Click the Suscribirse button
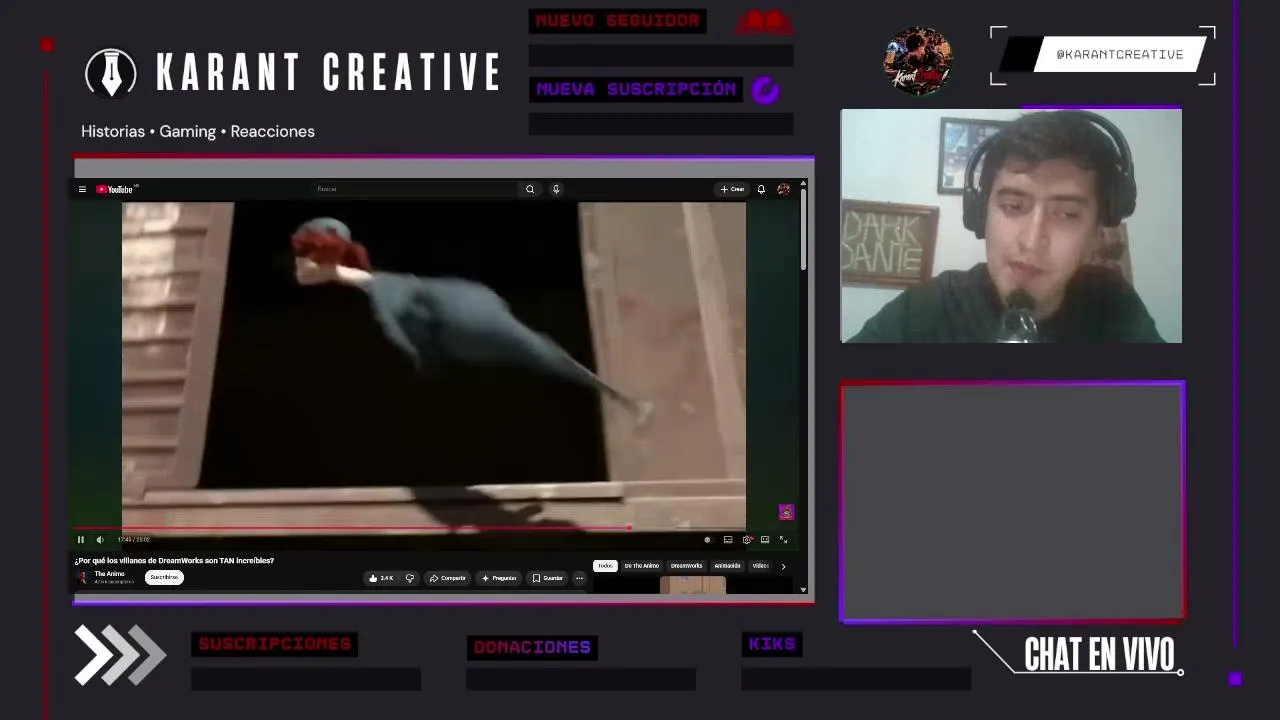The height and width of the screenshot is (720, 1280). (164, 577)
